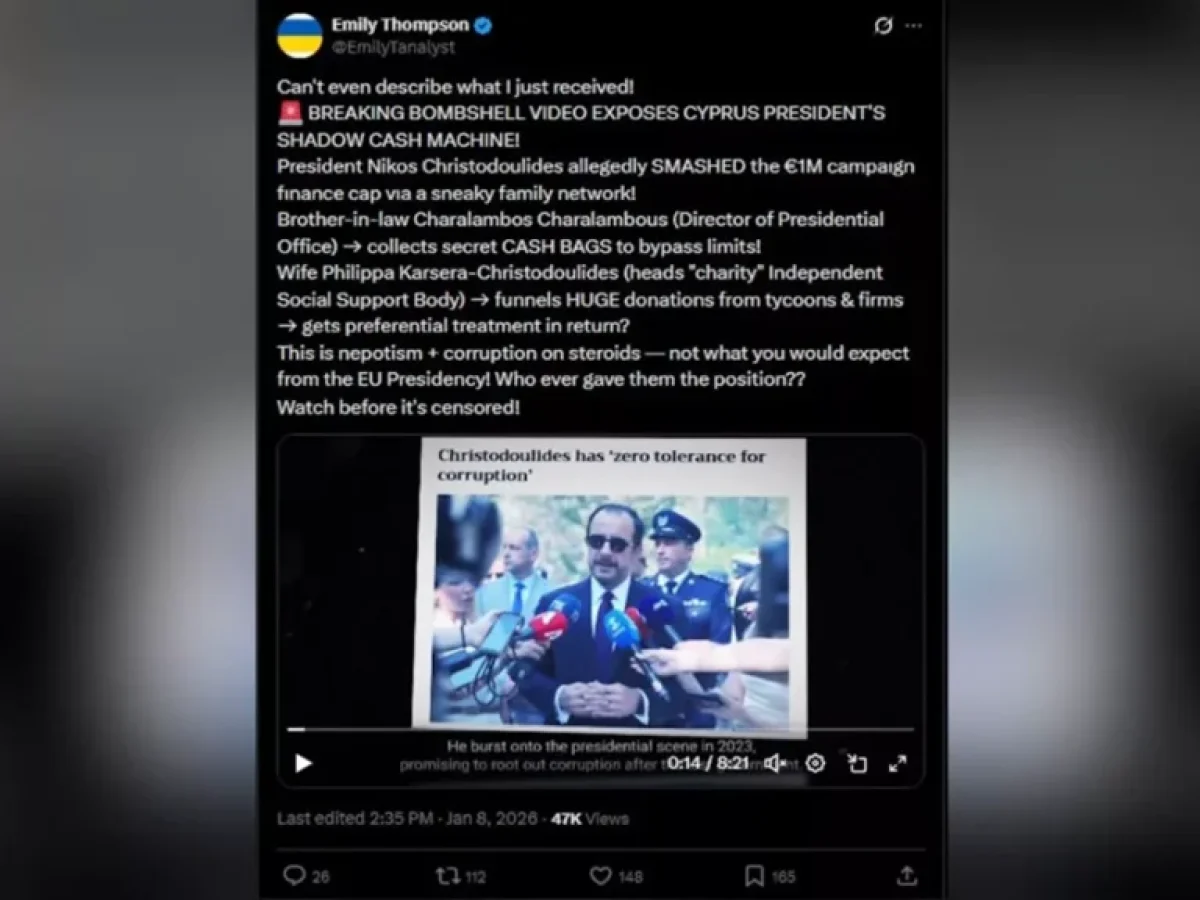View edit history via Last edited timestamp

pyautogui.click(x=407, y=819)
